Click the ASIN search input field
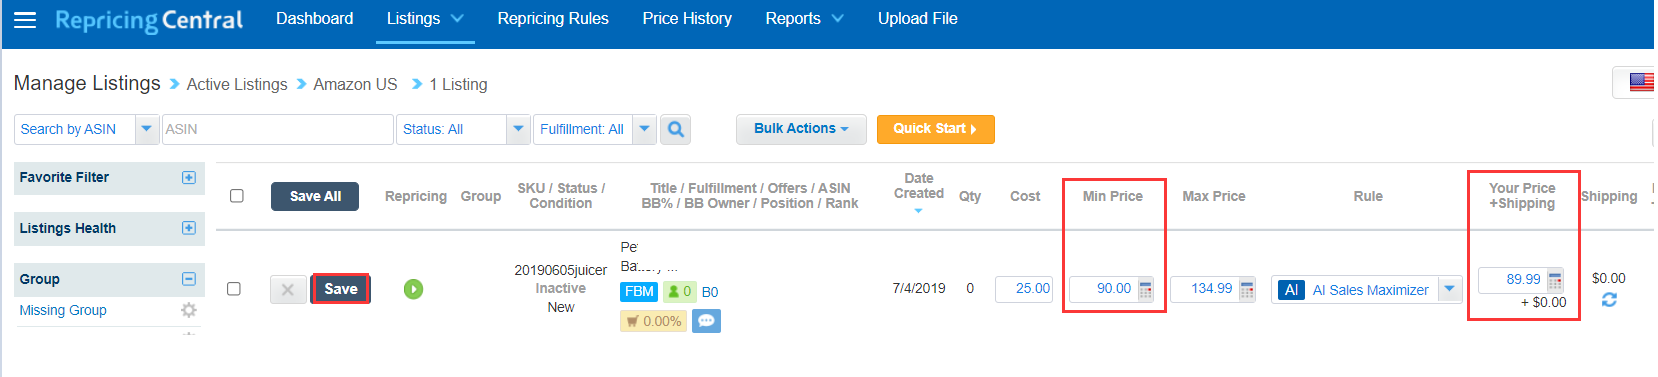The image size is (1658, 377). click(277, 129)
